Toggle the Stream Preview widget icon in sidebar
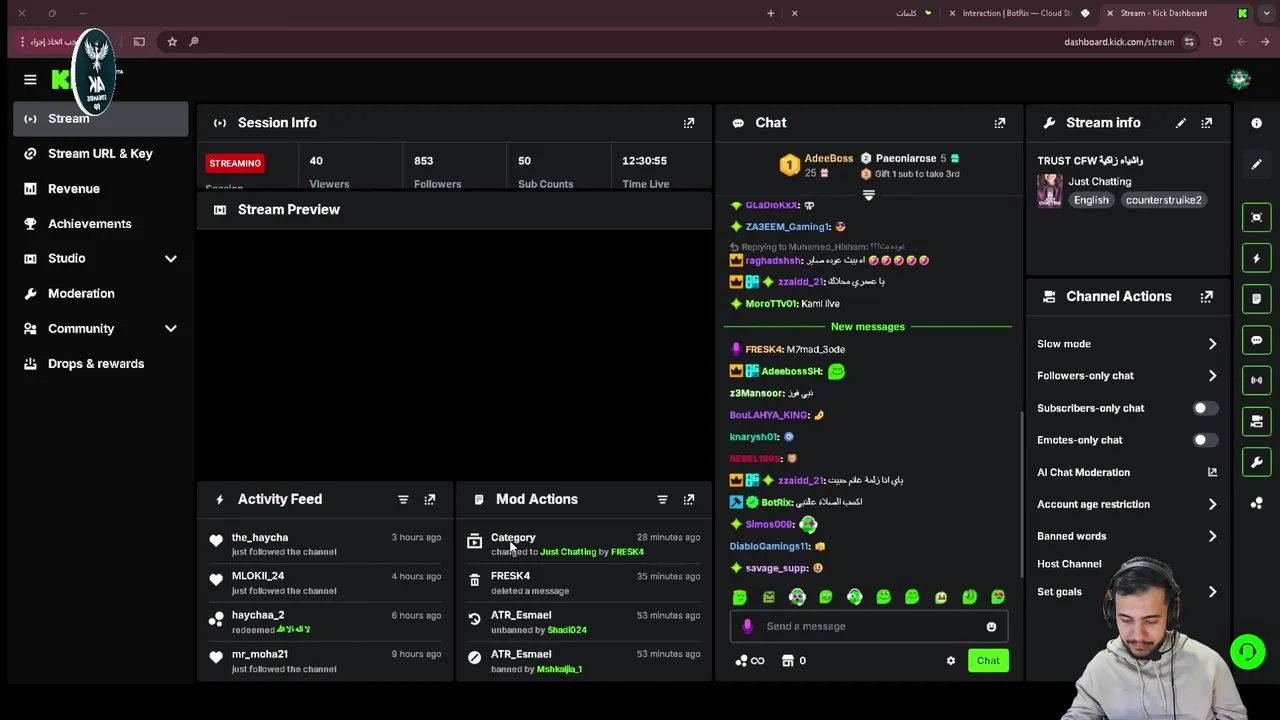The image size is (1280, 720). click(1257, 217)
